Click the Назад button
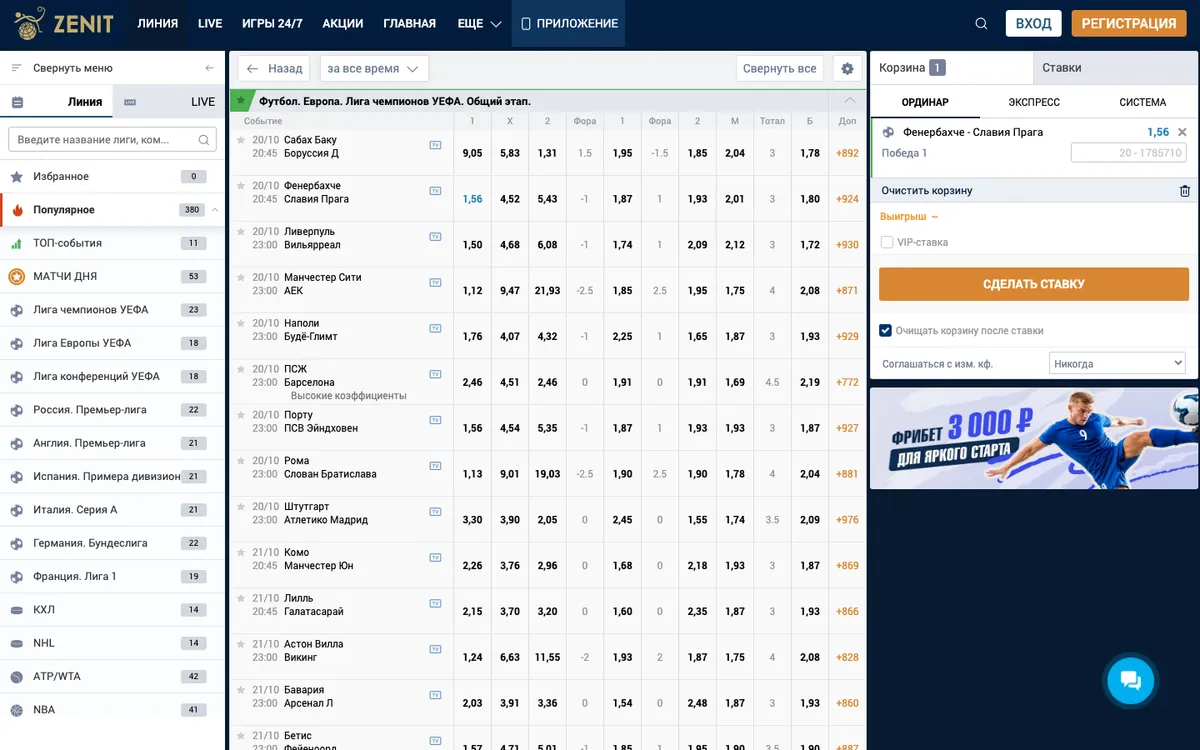1200x750 pixels. (x=275, y=68)
